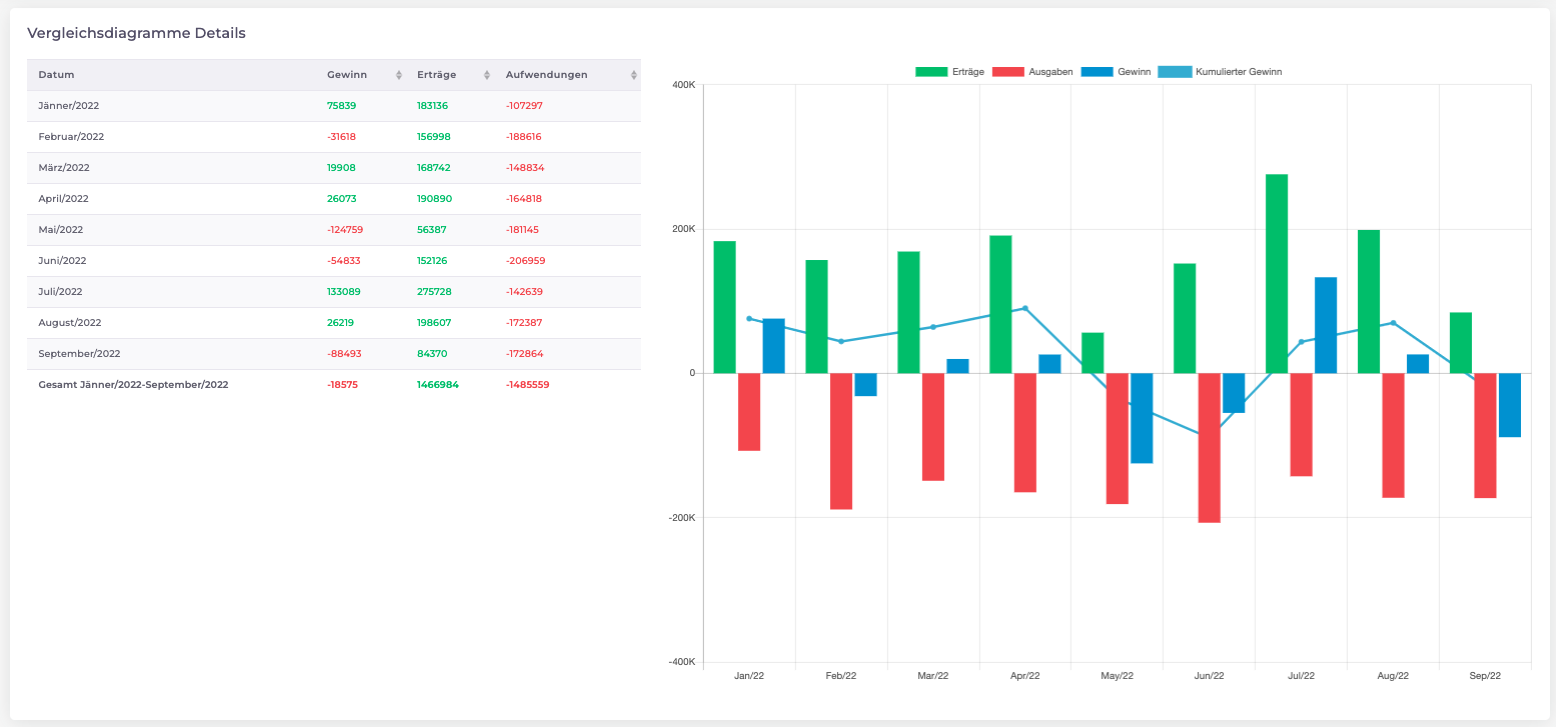Image resolution: width=1556 pixels, height=727 pixels.
Task: Click the red Ausgaben bar for Feb/22
Action: [x=841, y=441]
